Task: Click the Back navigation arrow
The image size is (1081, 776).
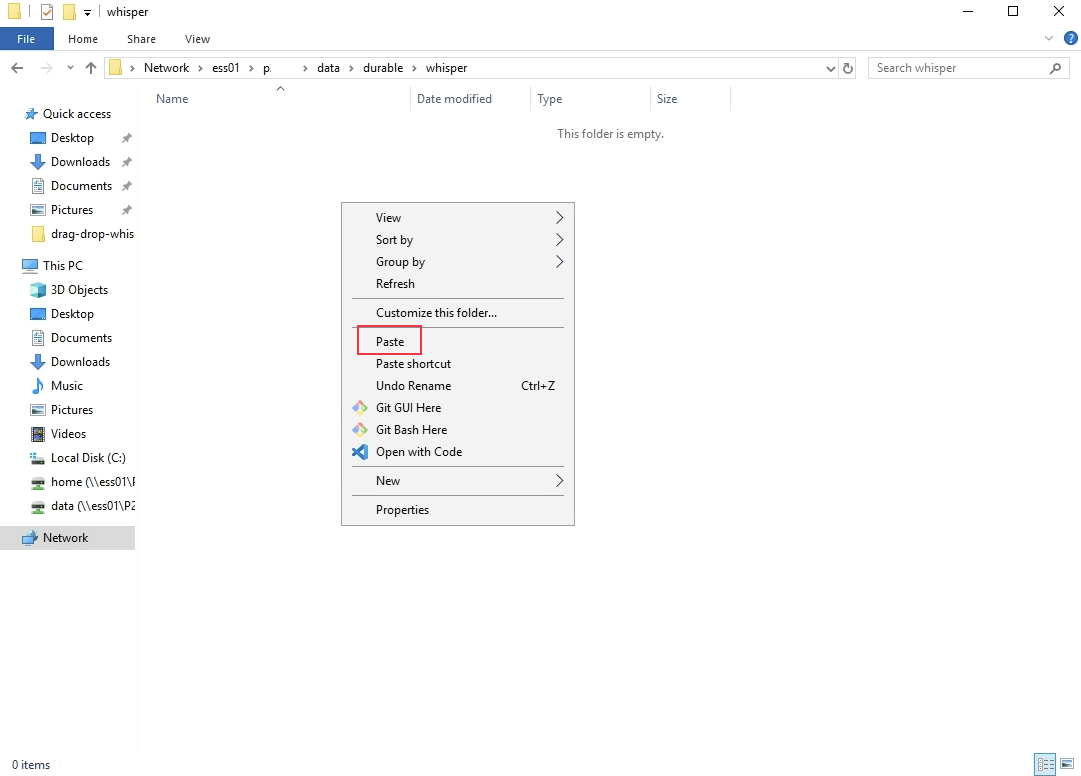Action: point(17,68)
